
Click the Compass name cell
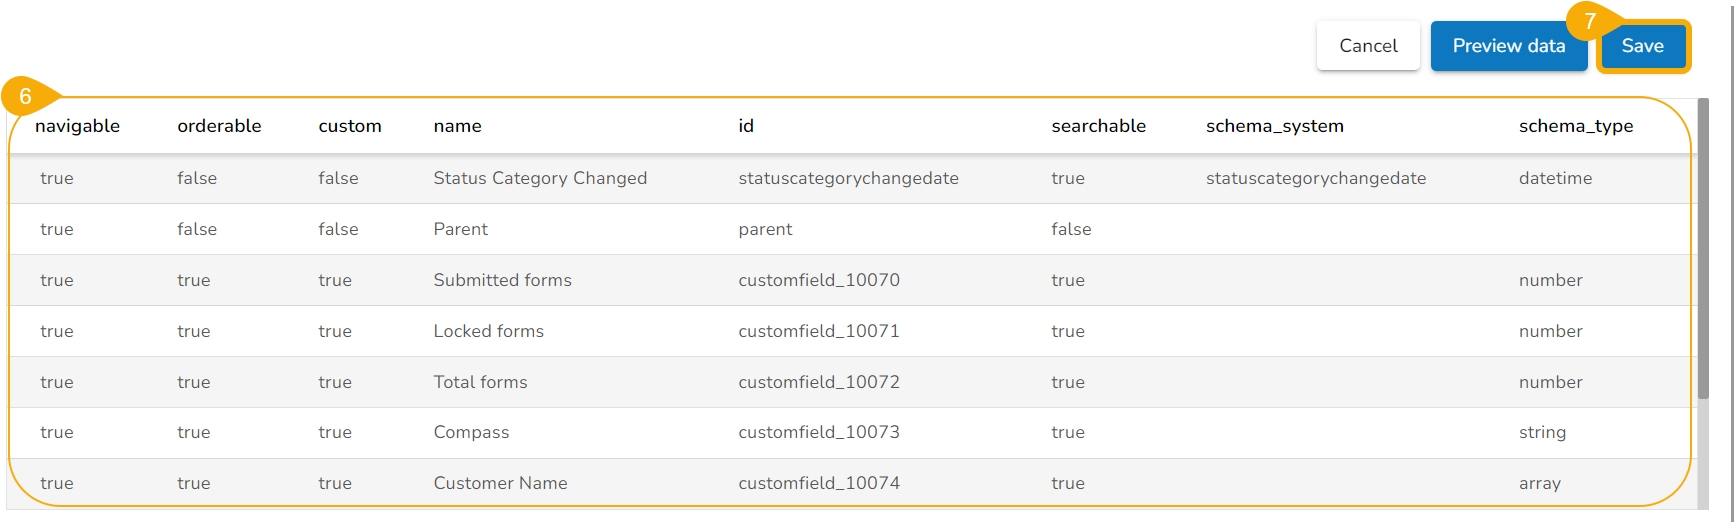coord(471,432)
